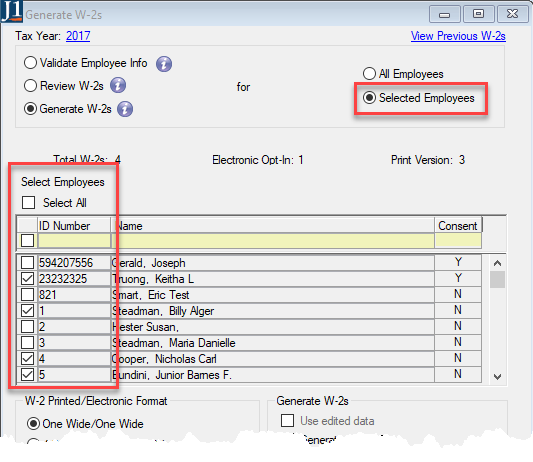This screenshot has height=462, width=533.
Task: Choose the Selected Employees option
Action: coord(369,98)
